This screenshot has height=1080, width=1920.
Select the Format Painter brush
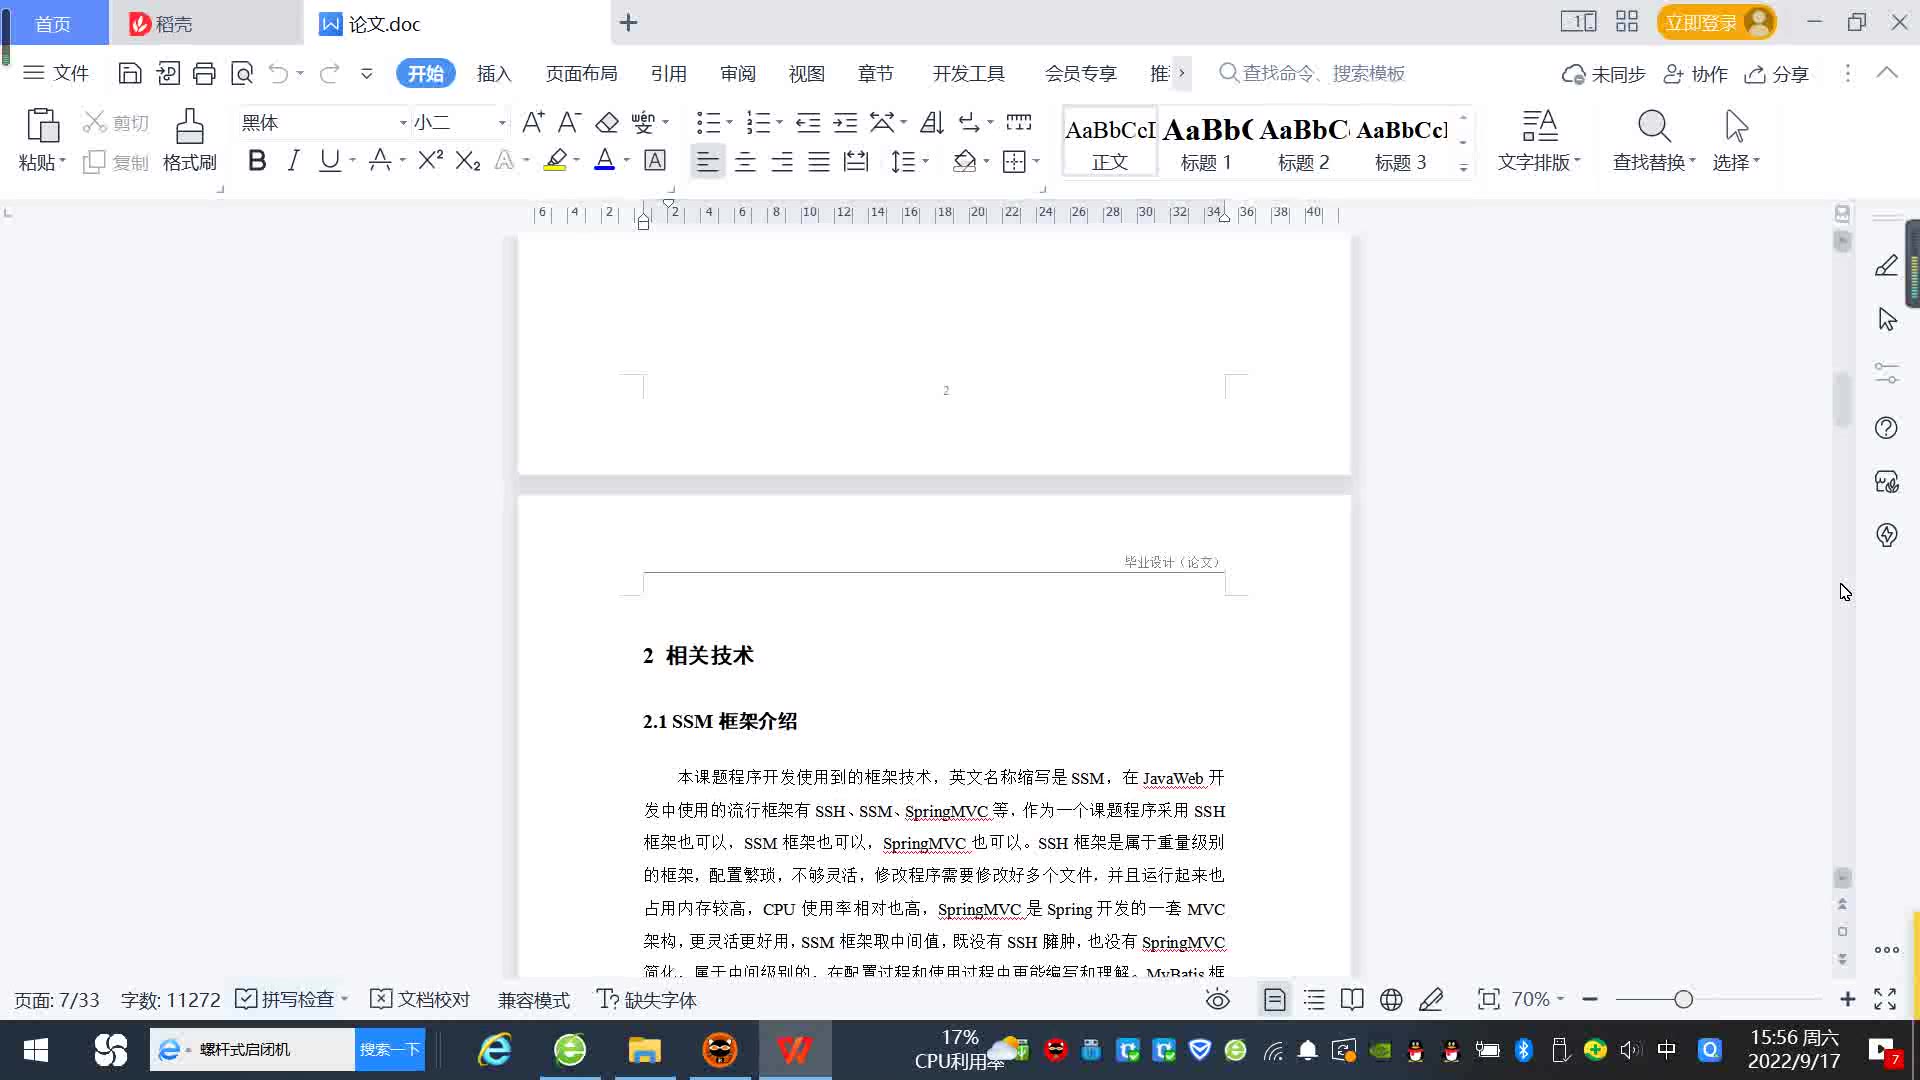coord(189,139)
